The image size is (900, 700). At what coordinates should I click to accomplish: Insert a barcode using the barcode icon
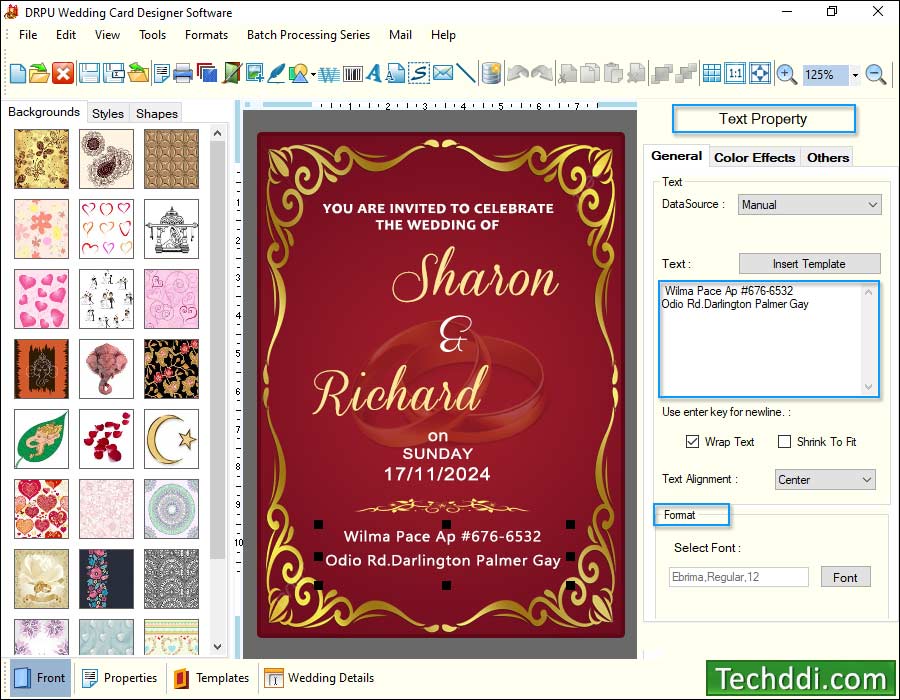352,75
